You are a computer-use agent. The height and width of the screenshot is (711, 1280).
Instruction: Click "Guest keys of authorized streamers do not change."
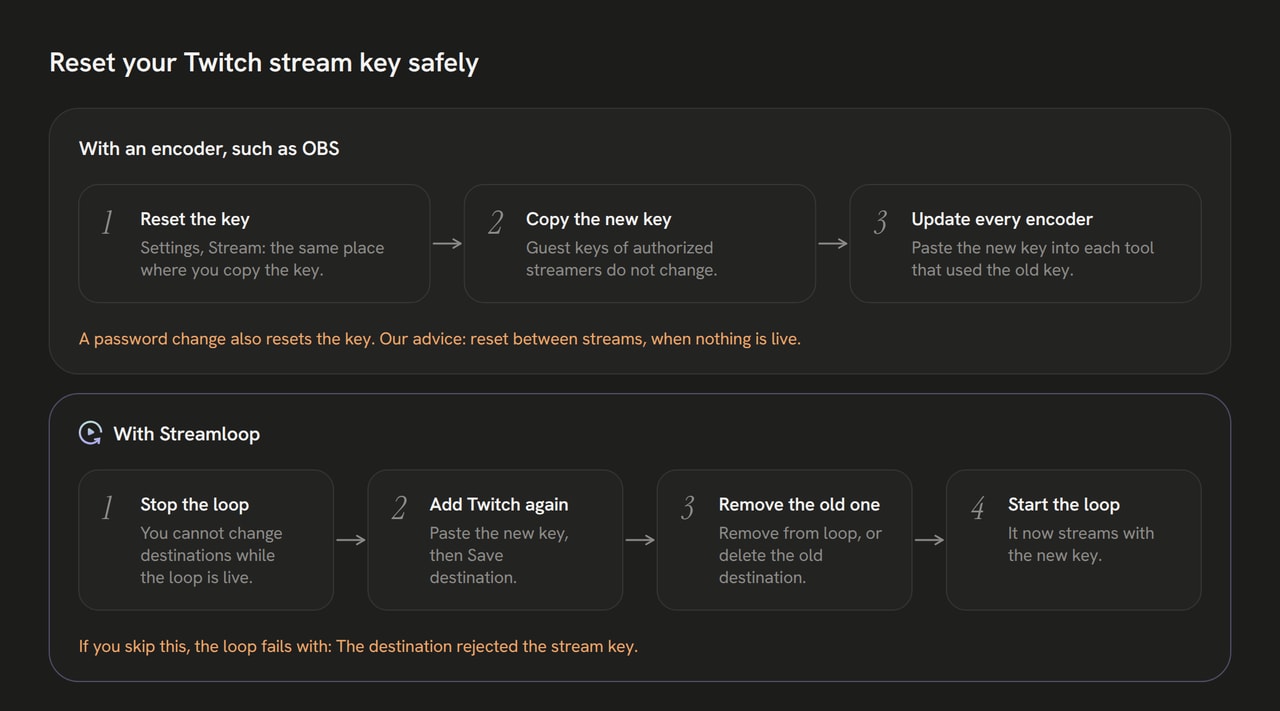point(621,258)
